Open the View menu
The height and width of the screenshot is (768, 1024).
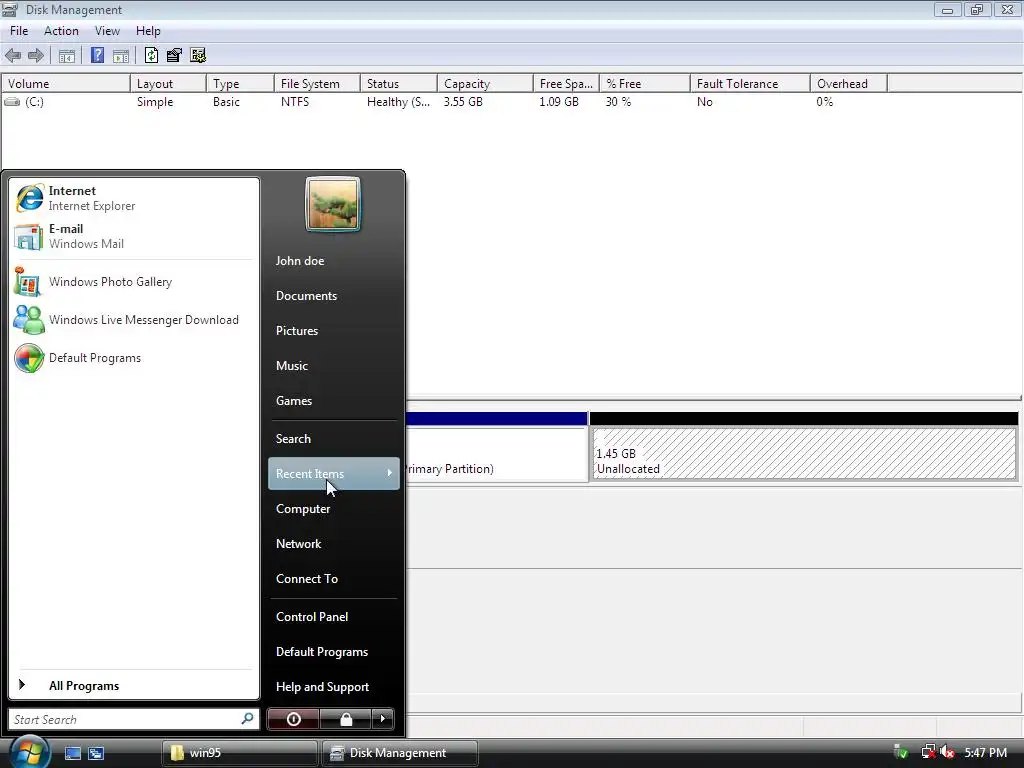click(x=107, y=31)
